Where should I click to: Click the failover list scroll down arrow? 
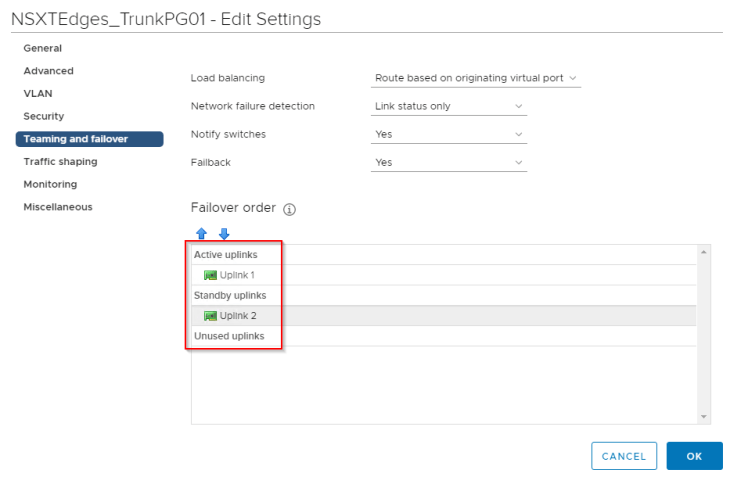coord(704,416)
